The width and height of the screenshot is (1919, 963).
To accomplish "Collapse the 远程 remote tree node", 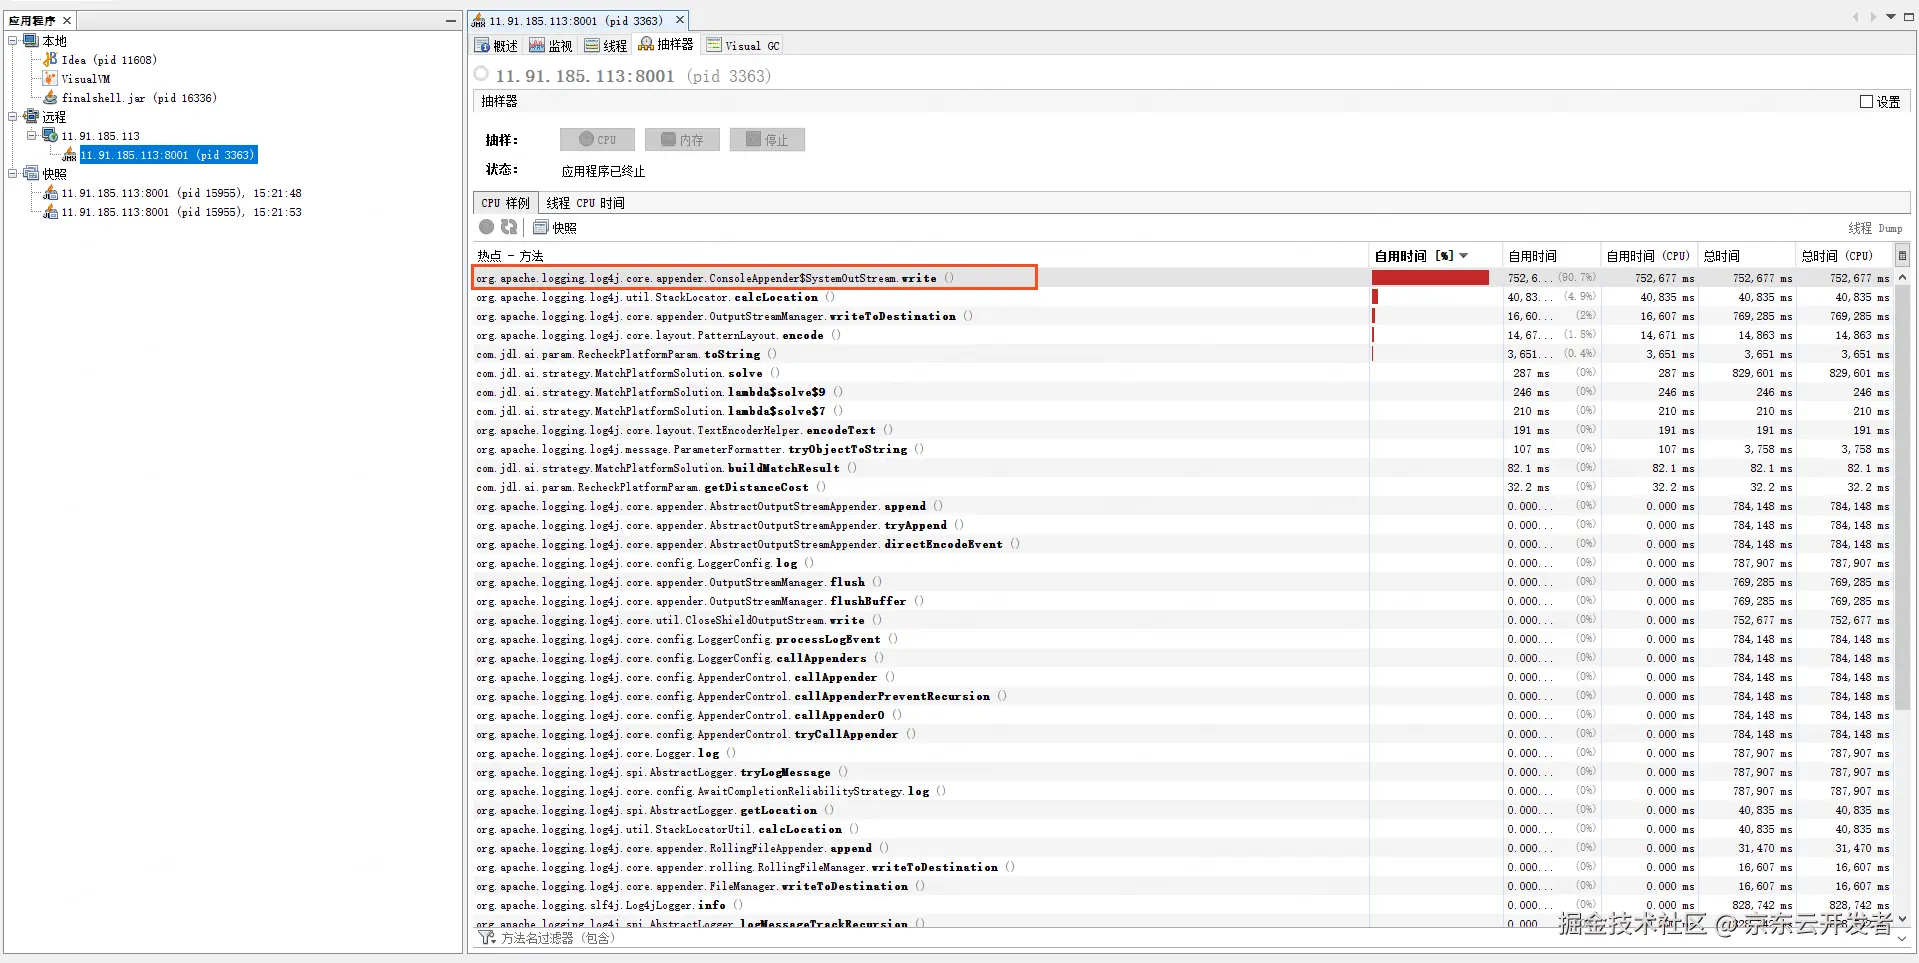I will (13, 117).
